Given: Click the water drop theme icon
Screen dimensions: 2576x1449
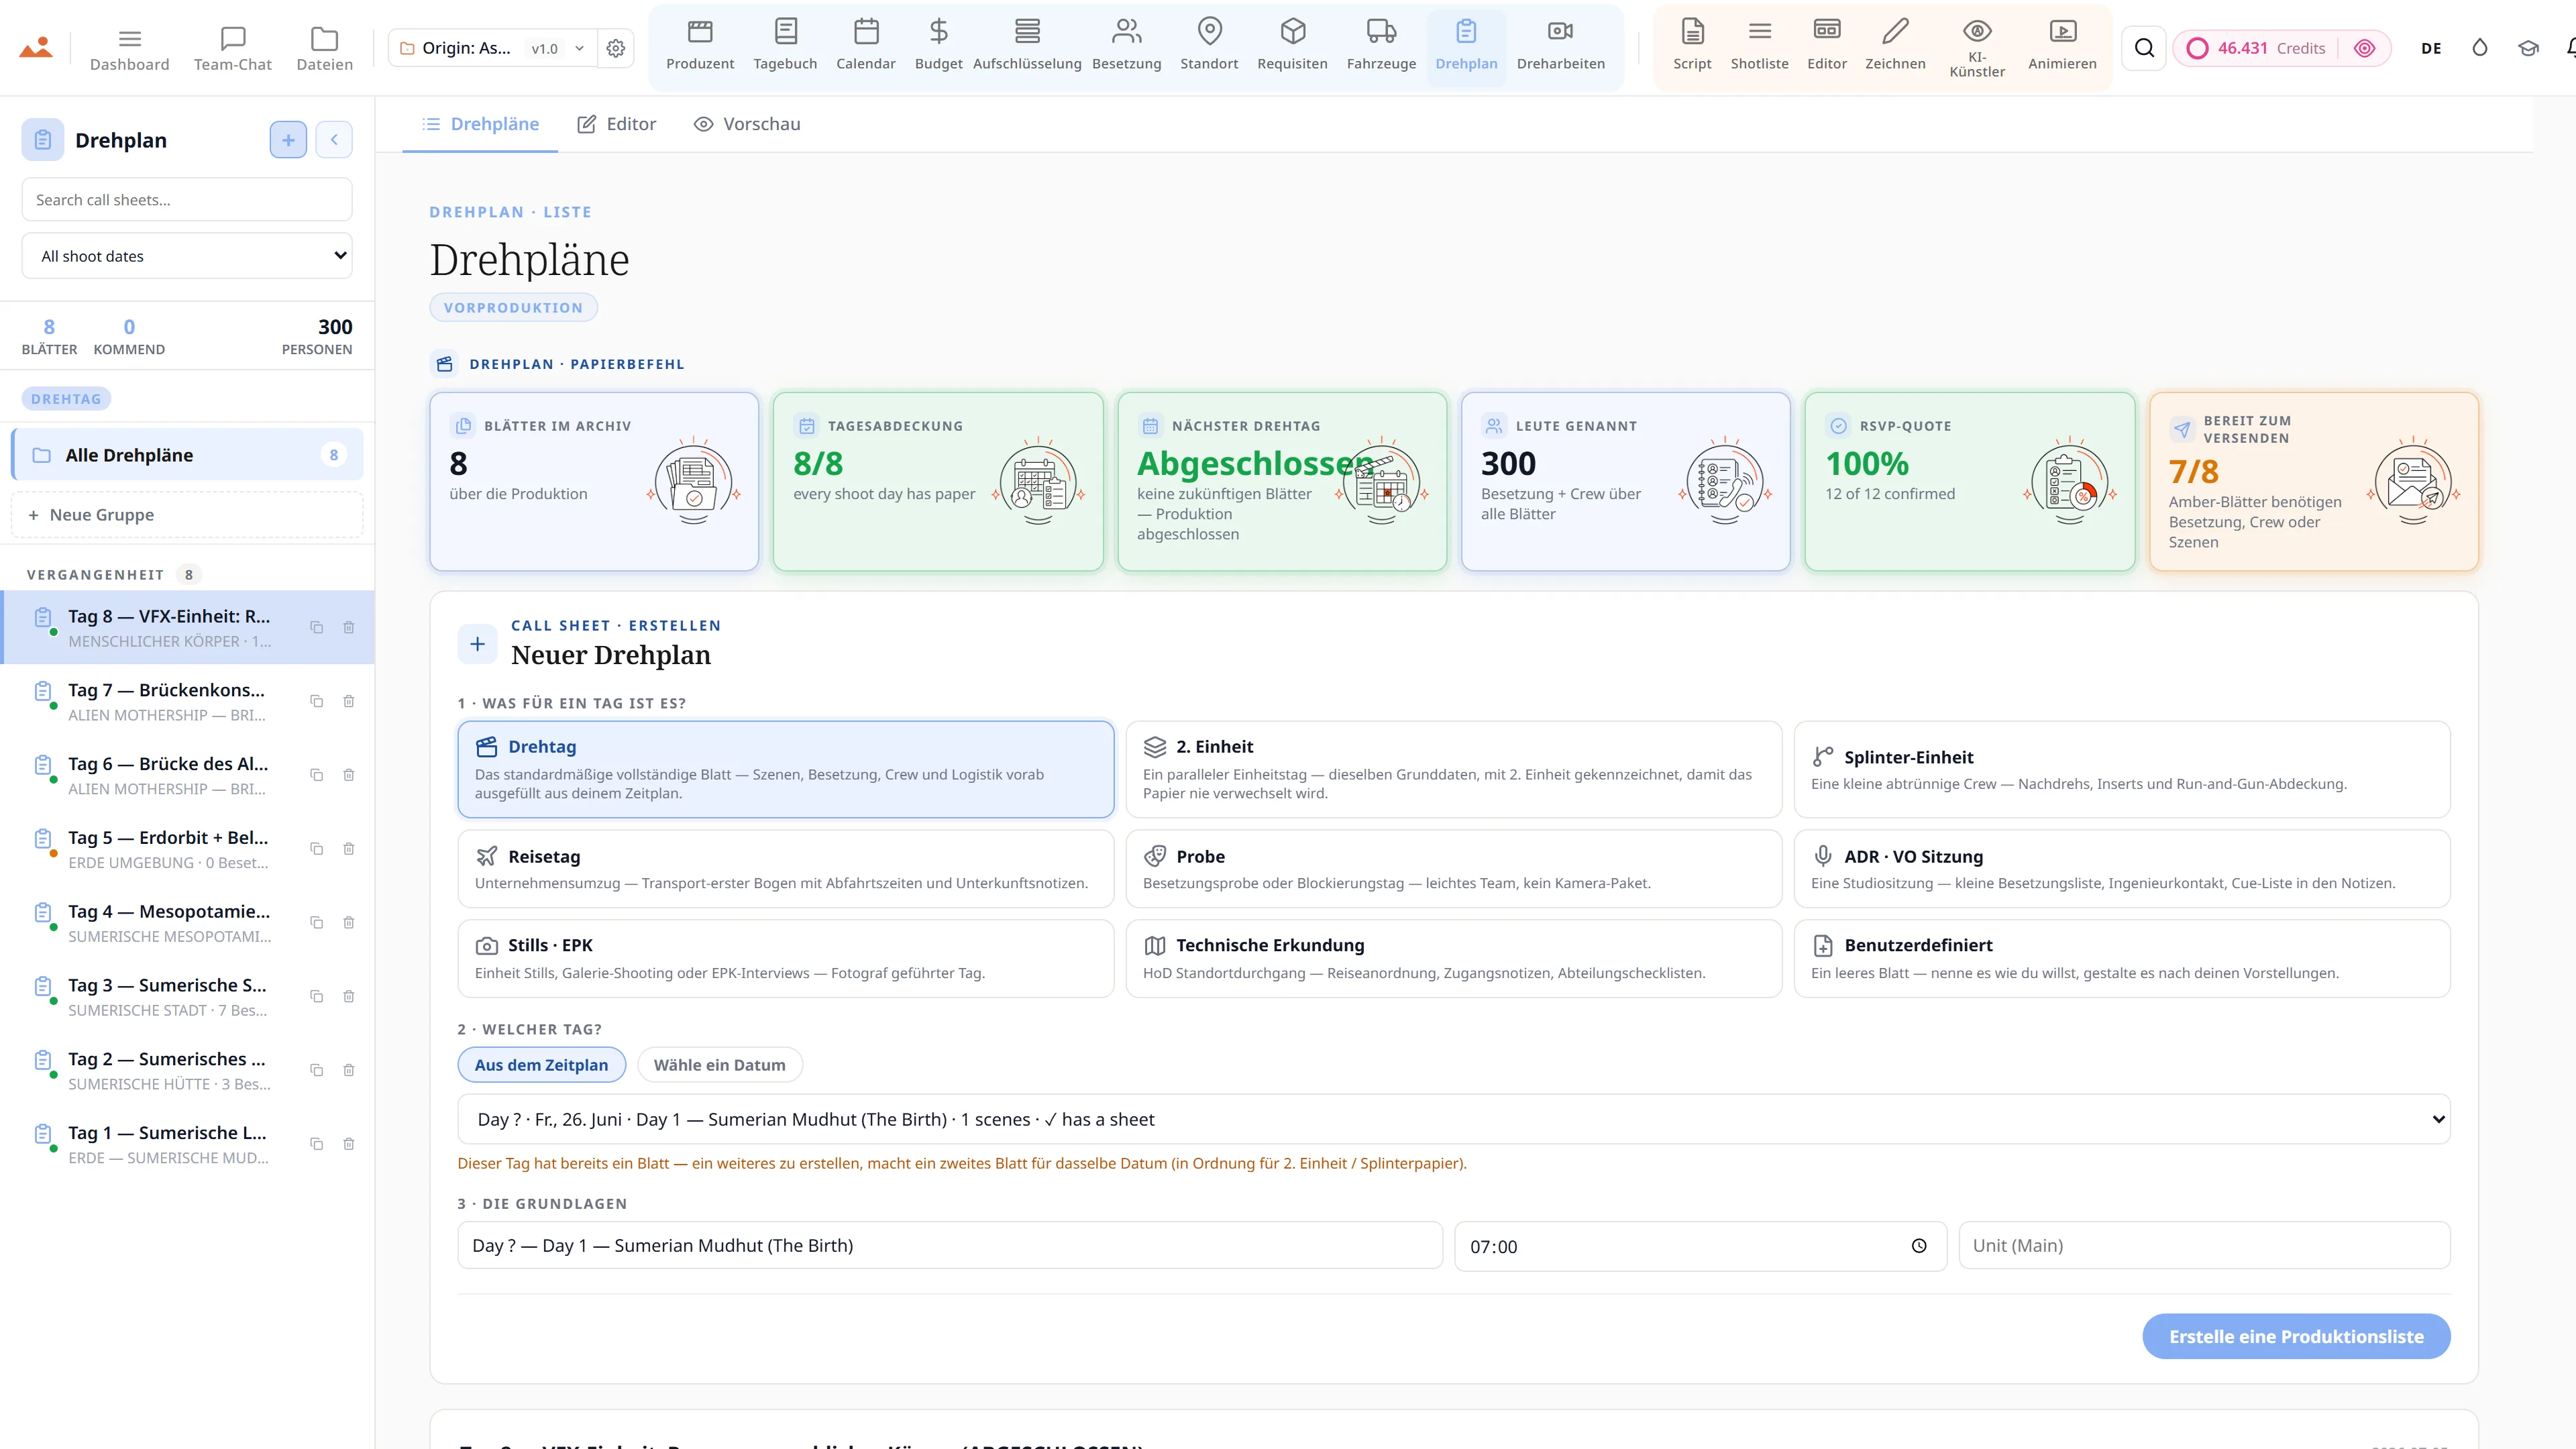Looking at the screenshot, I should [x=2480, y=48].
